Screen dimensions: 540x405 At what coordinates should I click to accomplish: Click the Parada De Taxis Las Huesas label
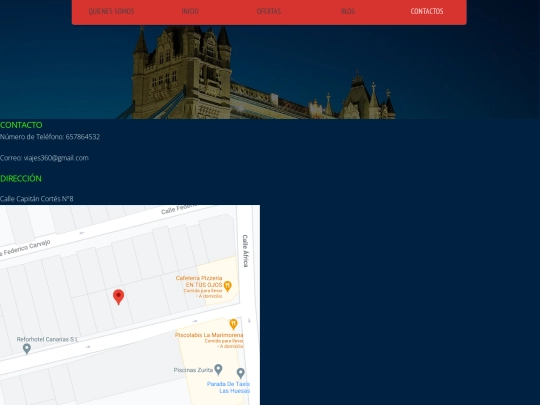click(228, 387)
